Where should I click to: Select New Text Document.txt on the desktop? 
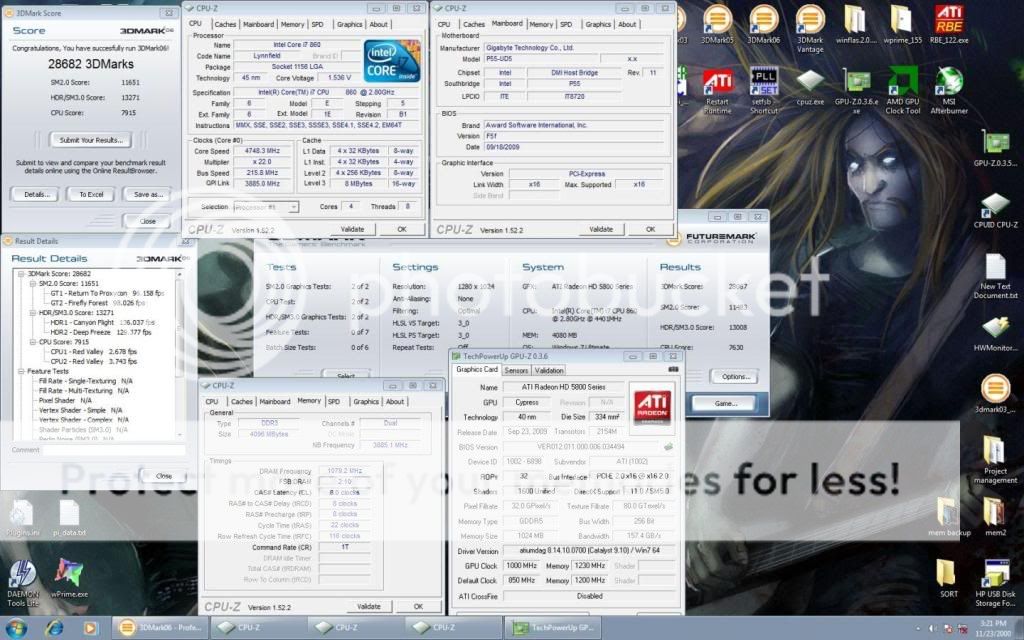click(x=995, y=277)
